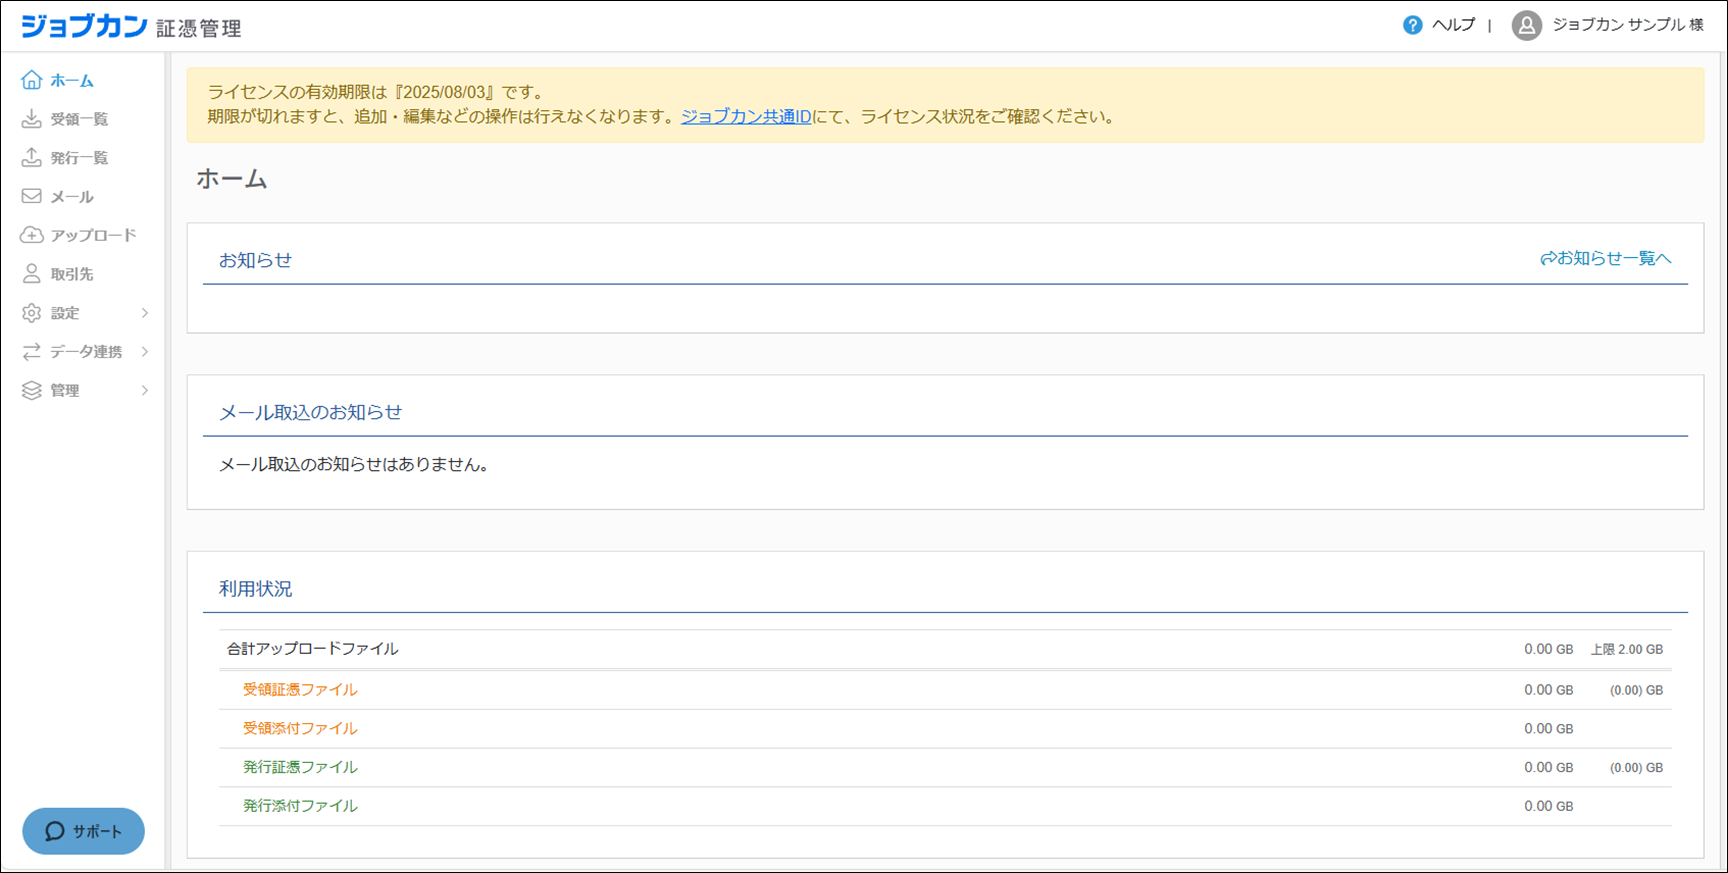
Task: Click the 管理 stacked layers icon
Action: coord(32,391)
